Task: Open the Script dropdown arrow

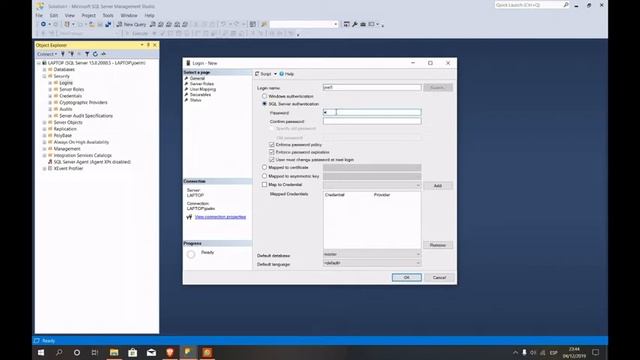Action: click(275, 74)
